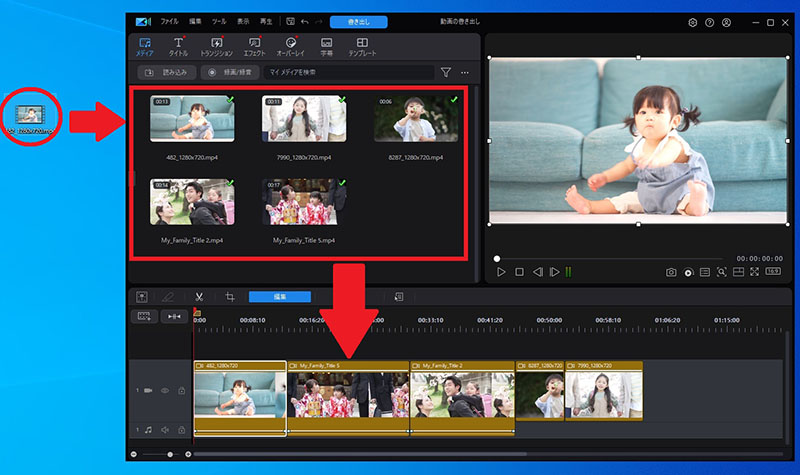Split the clip with the scissors icon

point(199,296)
